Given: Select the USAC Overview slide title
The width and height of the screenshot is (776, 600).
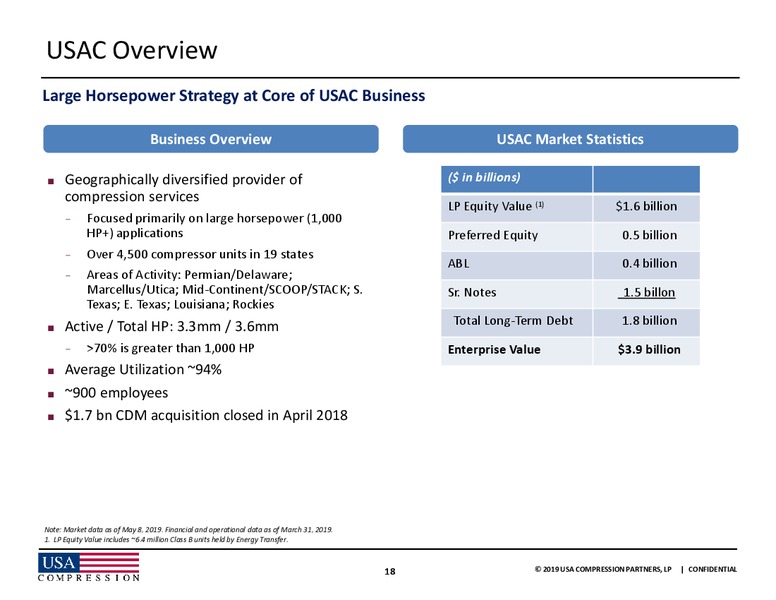Looking at the screenshot, I should (132, 50).
